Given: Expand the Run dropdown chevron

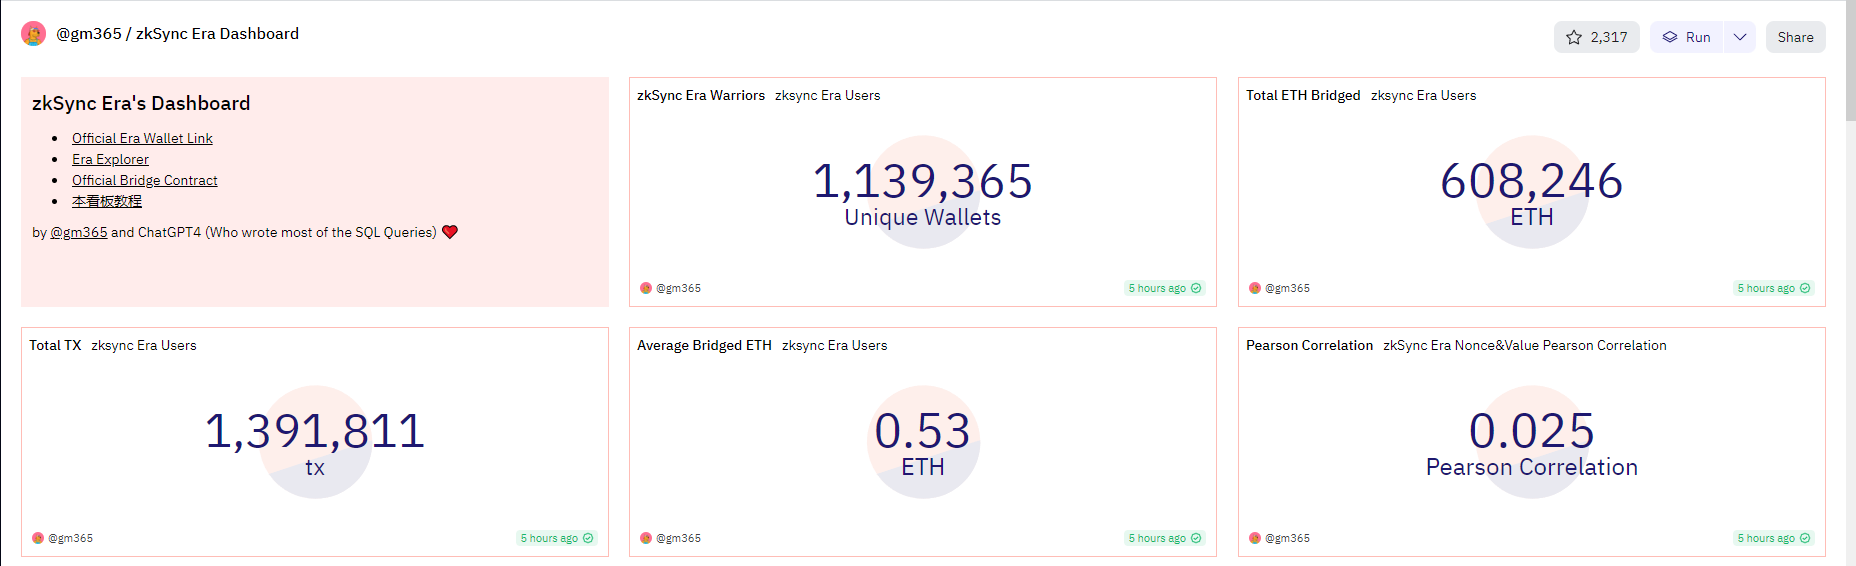Looking at the screenshot, I should click(x=1740, y=37).
